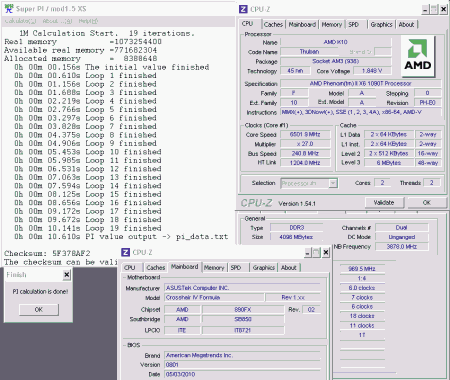
Task: Click the PI value output pi_data.txt line
Action: (x=121, y=237)
